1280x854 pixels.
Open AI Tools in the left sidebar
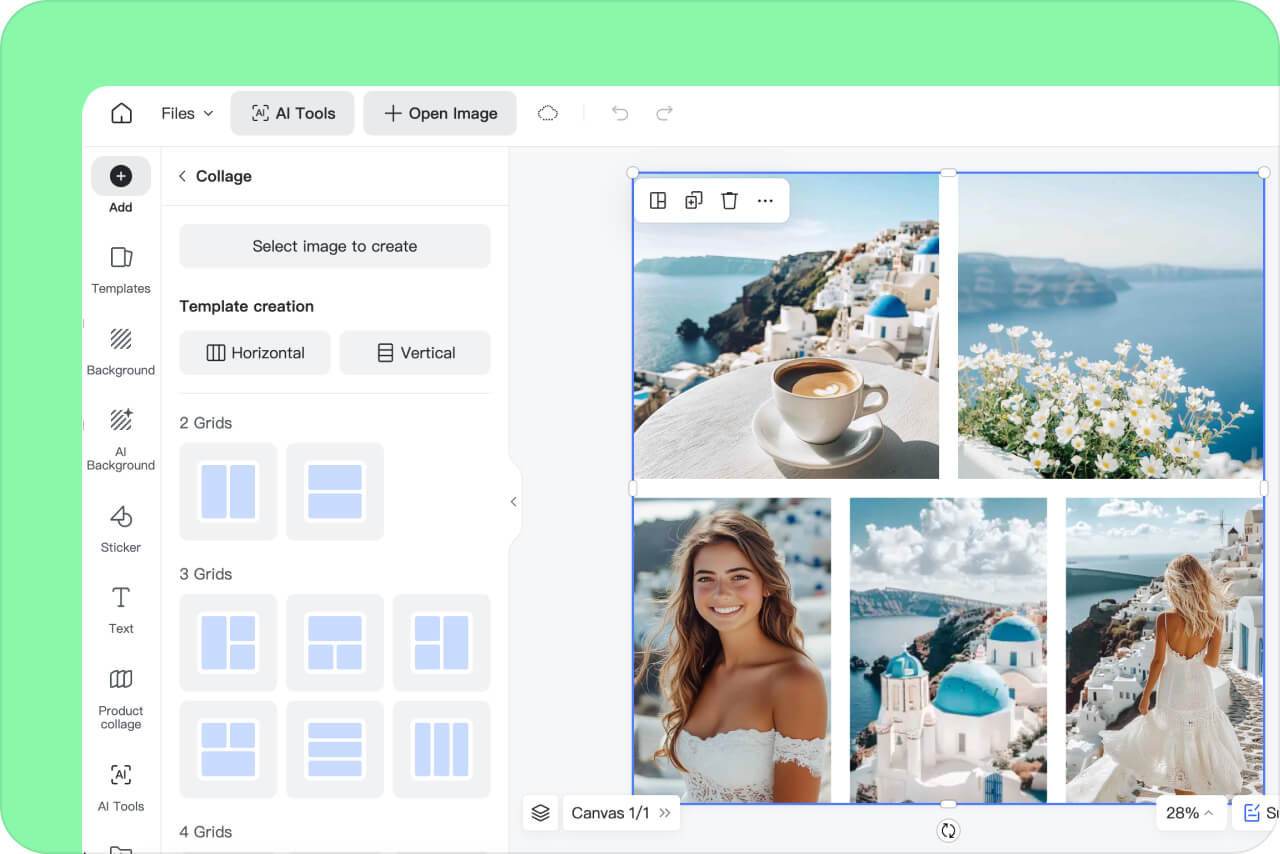[x=121, y=787]
